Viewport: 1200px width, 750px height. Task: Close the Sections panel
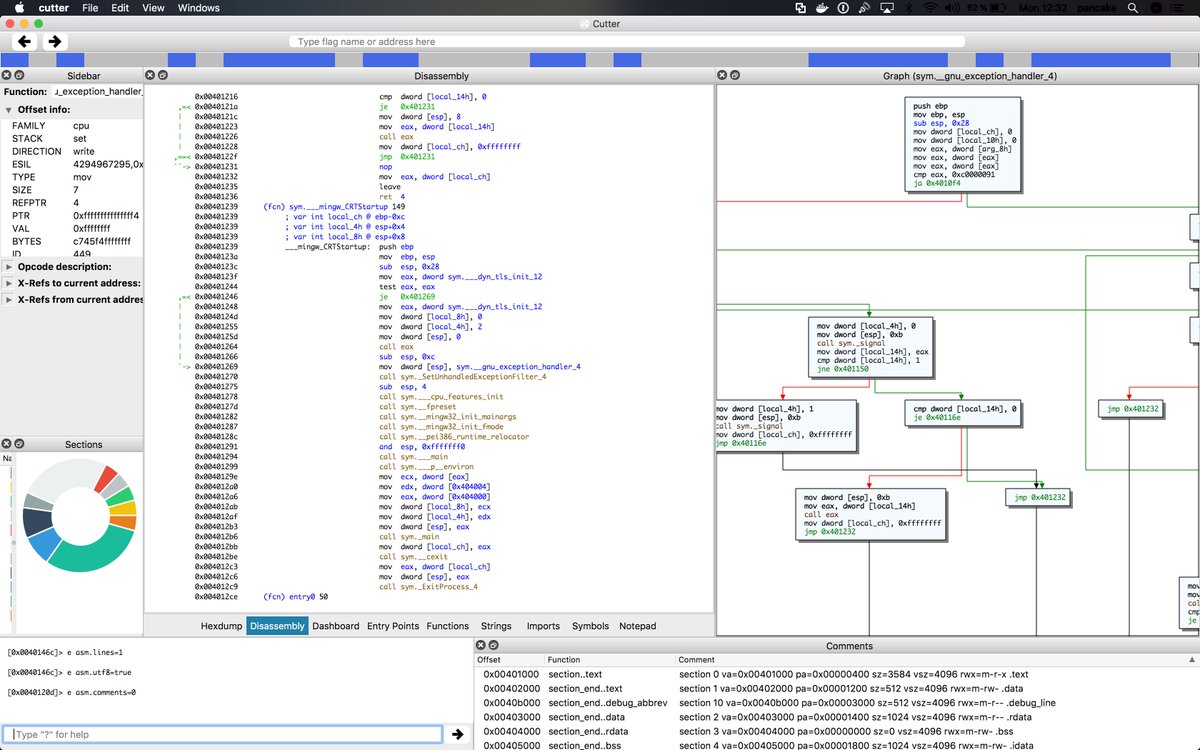pyautogui.click(x=6, y=444)
